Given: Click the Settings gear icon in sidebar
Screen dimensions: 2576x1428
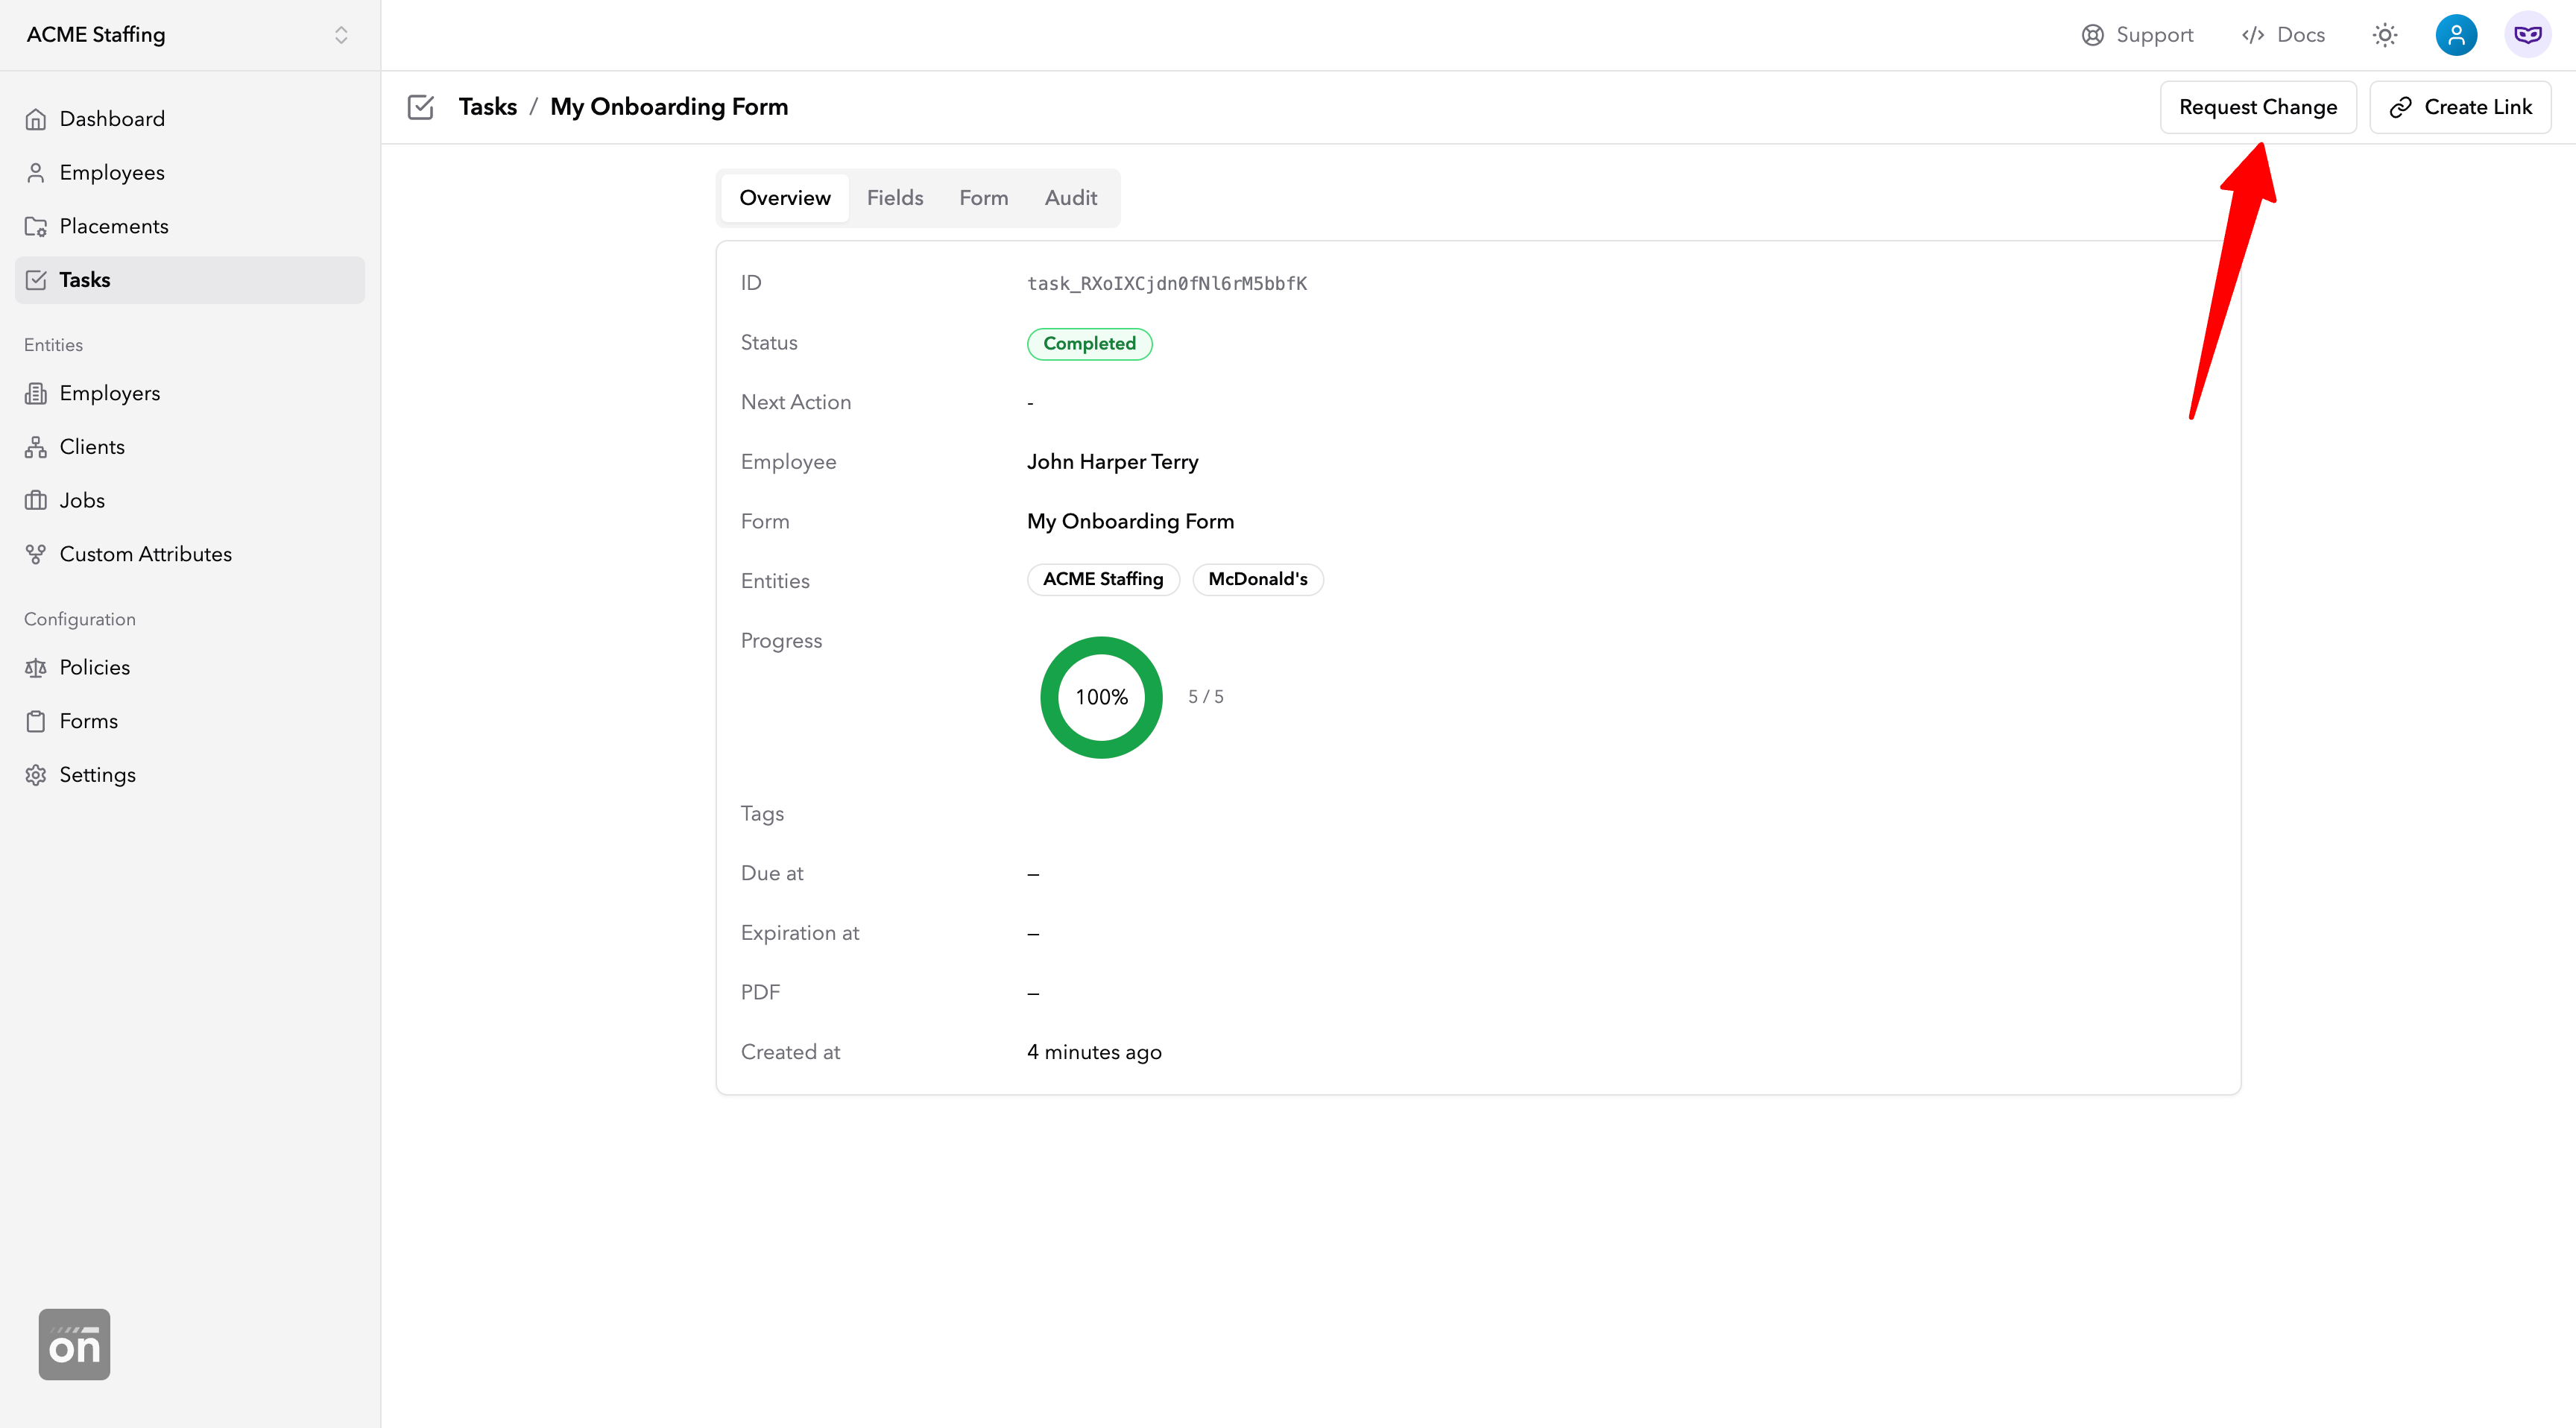Looking at the screenshot, I should (x=36, y=775).
